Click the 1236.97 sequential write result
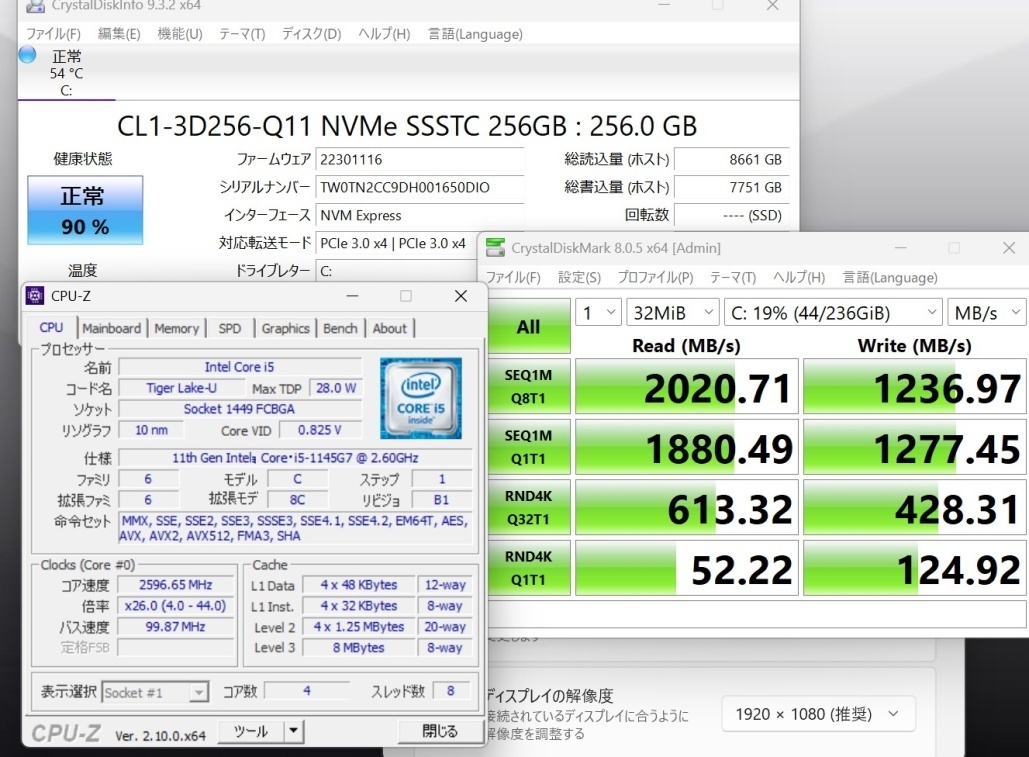The width and height of the screenshot is (1029, 757). [915, 386]
